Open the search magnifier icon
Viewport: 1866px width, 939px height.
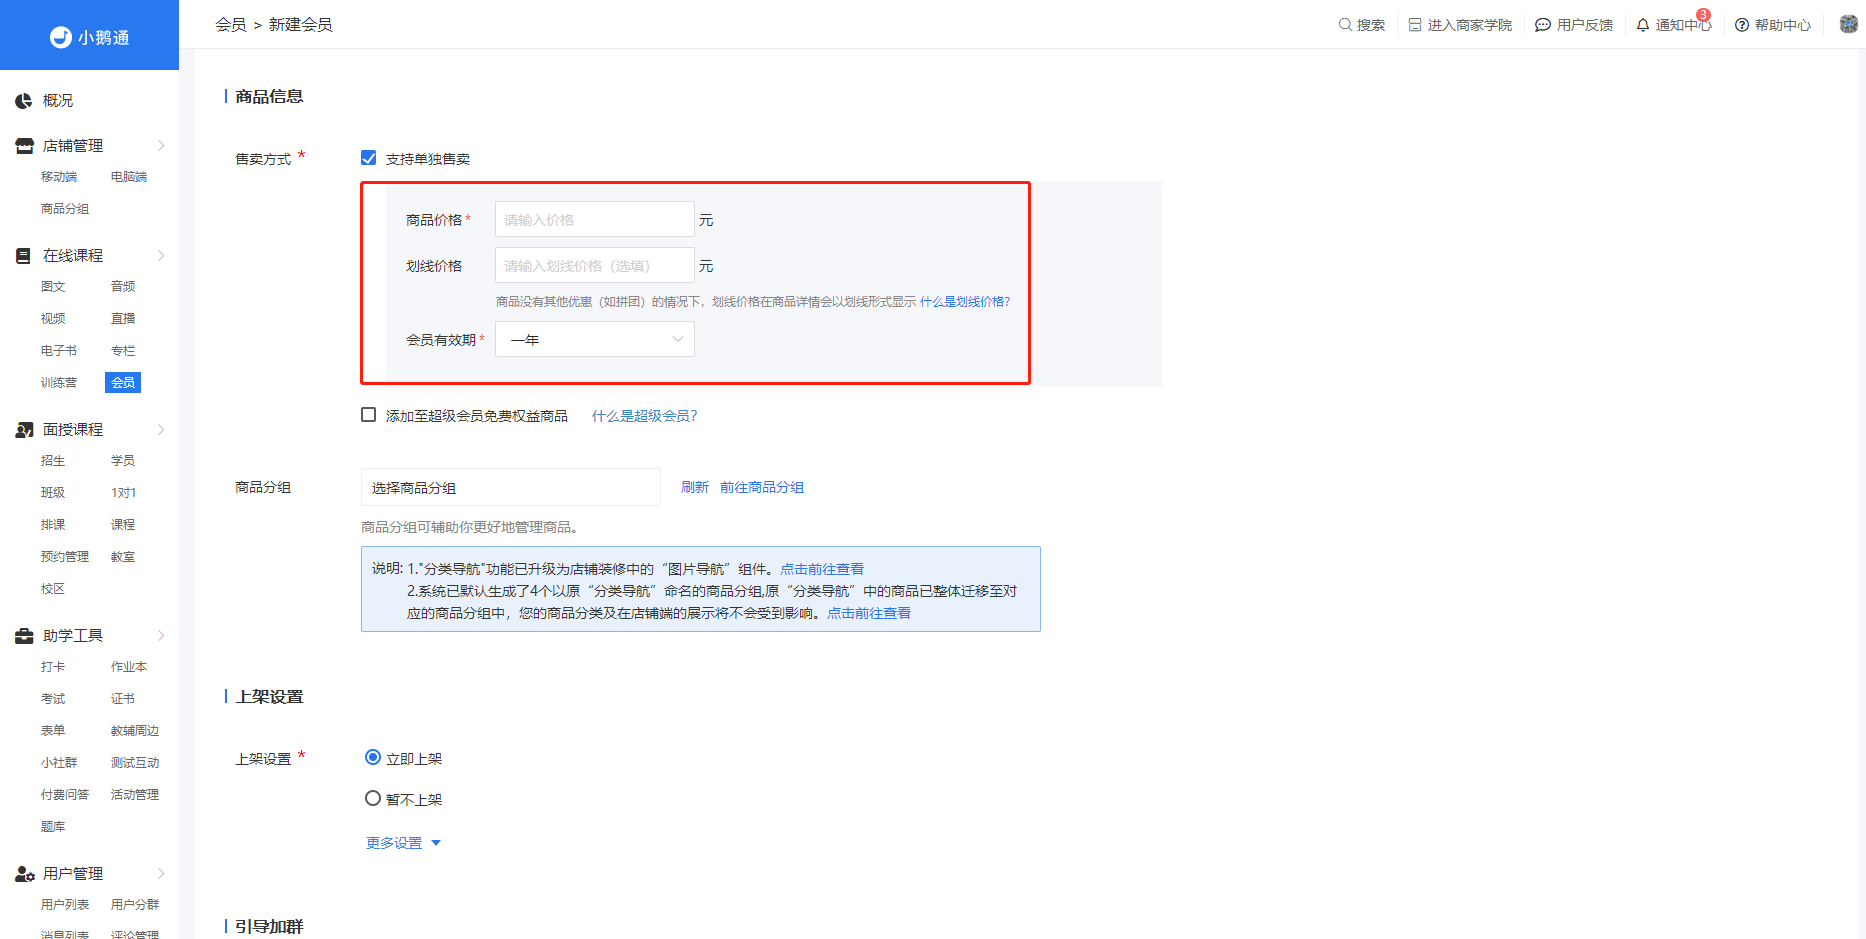1345,24
